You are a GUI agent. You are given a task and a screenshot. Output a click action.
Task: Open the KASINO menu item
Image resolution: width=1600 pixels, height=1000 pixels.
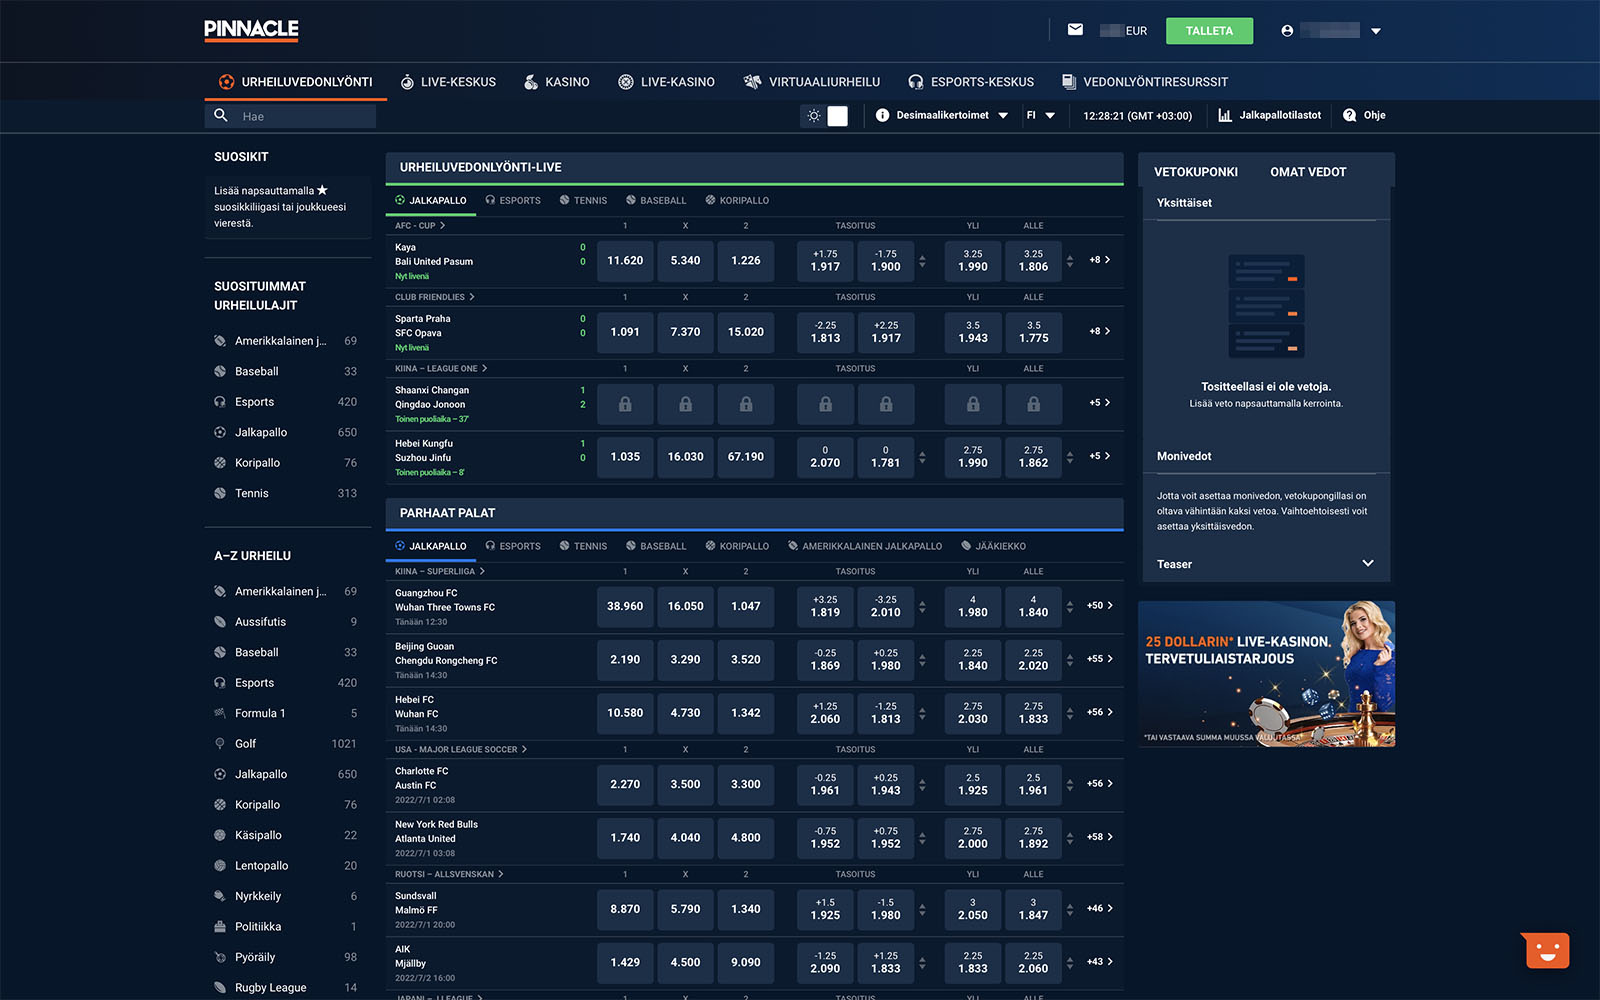(x=557, y=82)
